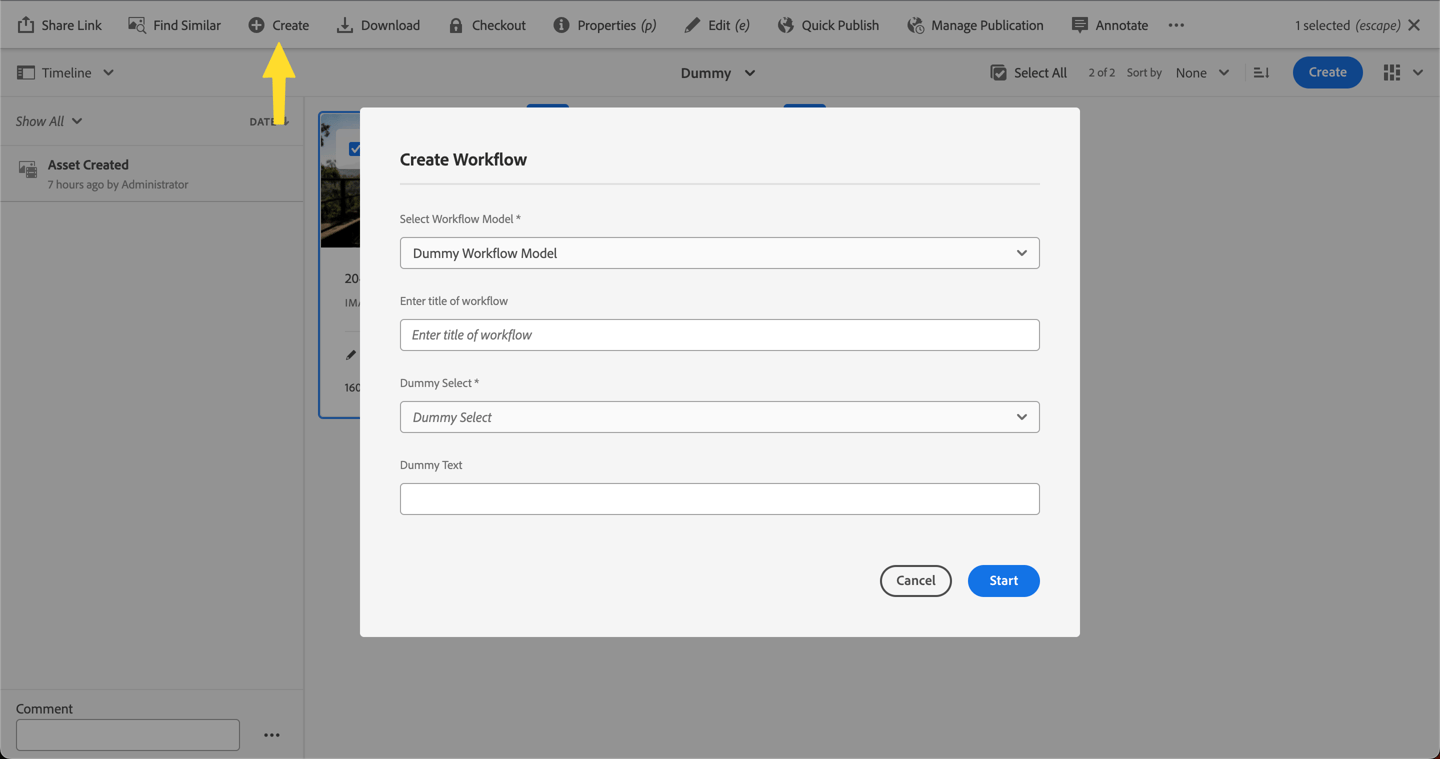This screenshot has width=1440, height=759.
Task: Open the Sort by None dropdown
Action: [x=1202, y=73]
